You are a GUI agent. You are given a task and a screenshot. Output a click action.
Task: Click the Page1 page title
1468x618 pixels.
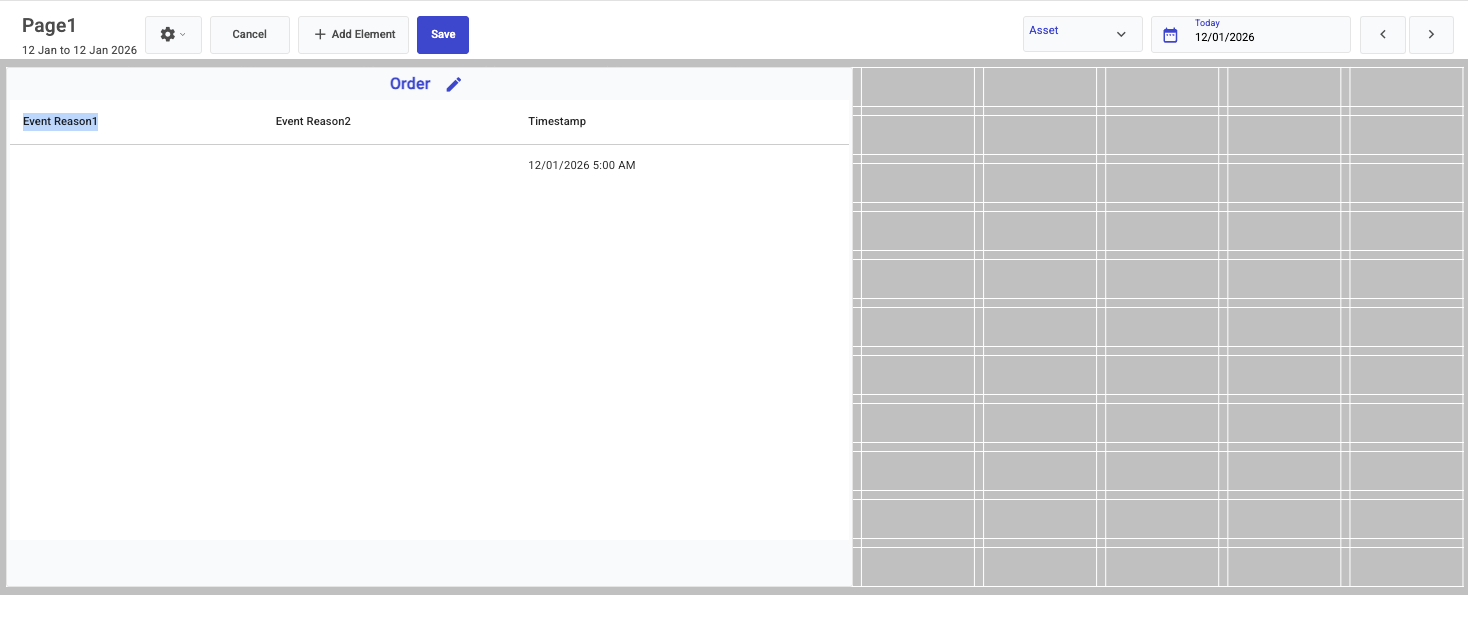click(x=49, y=26)
